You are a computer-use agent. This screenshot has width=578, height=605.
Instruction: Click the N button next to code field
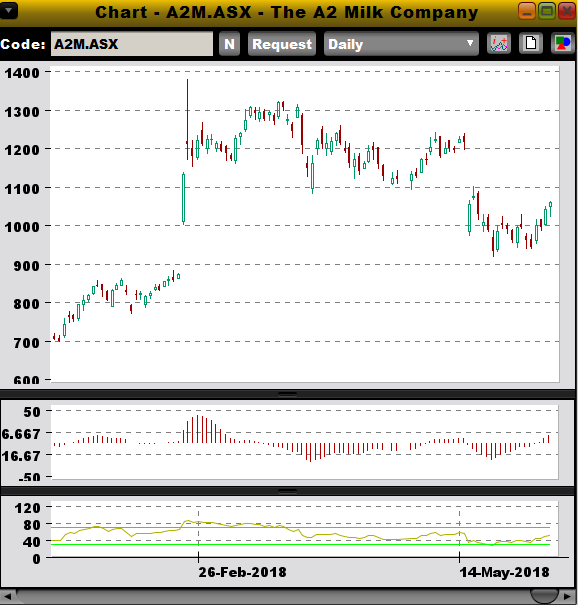229,44
